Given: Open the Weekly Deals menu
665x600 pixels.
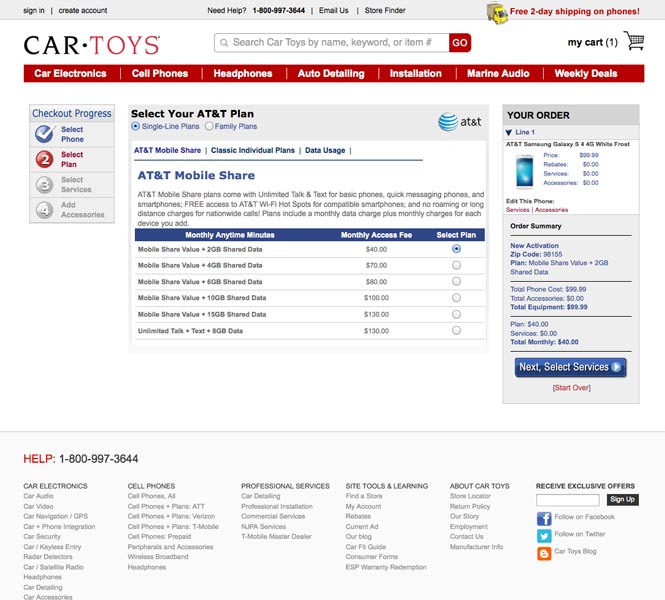Looking at the screenshot, I should 586,73.
